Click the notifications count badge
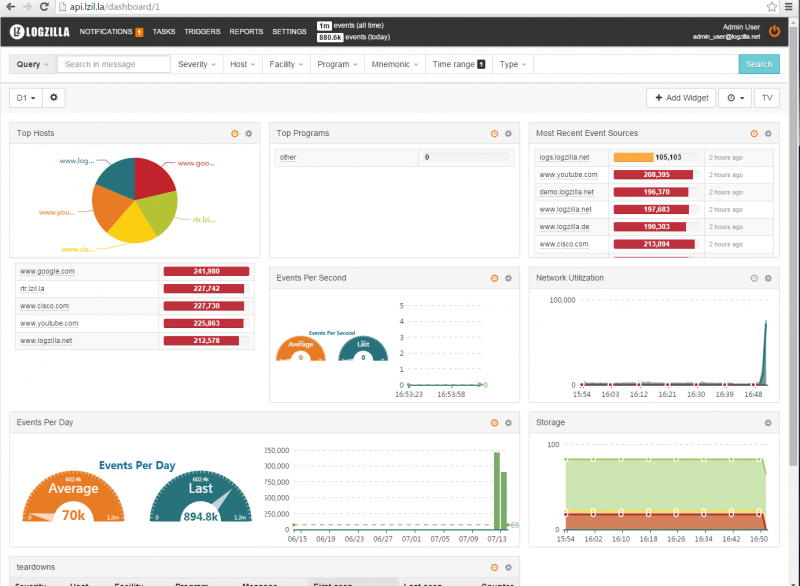The width and height of the screenshot is (800, 586). [139, 32]
